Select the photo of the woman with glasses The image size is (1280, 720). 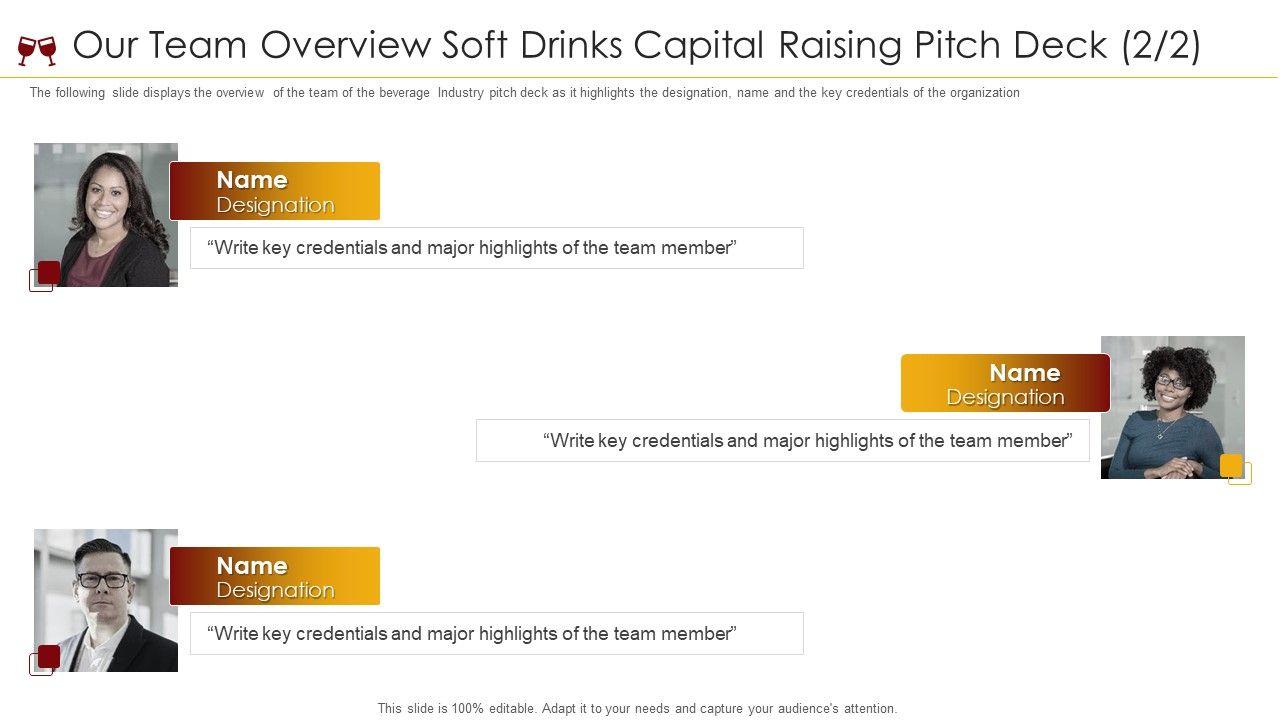[x=1172, y=405]
